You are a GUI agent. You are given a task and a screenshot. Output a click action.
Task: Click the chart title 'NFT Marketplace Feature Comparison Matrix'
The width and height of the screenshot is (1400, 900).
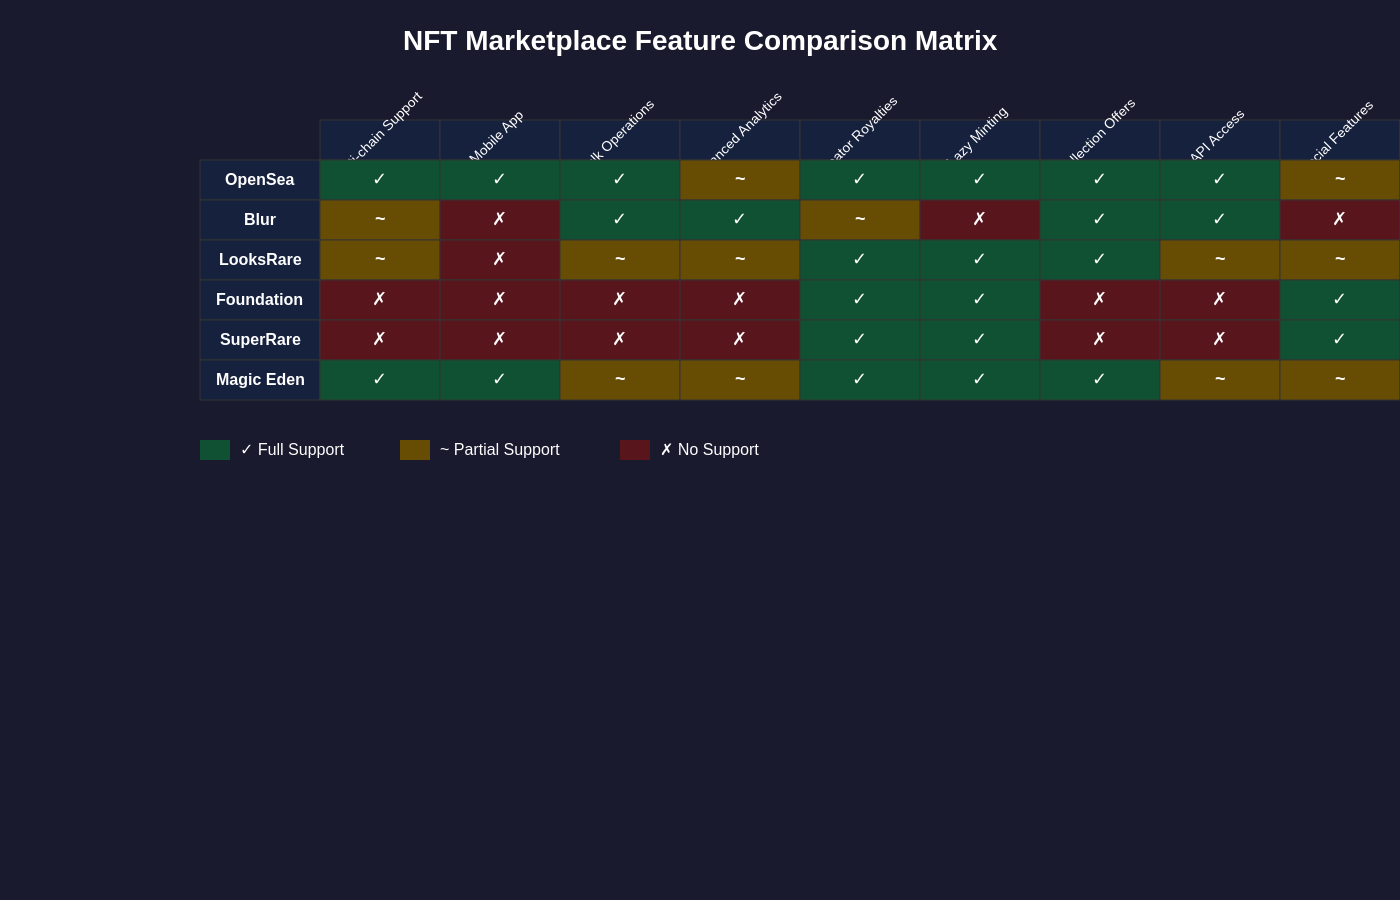tap(700, 41)
